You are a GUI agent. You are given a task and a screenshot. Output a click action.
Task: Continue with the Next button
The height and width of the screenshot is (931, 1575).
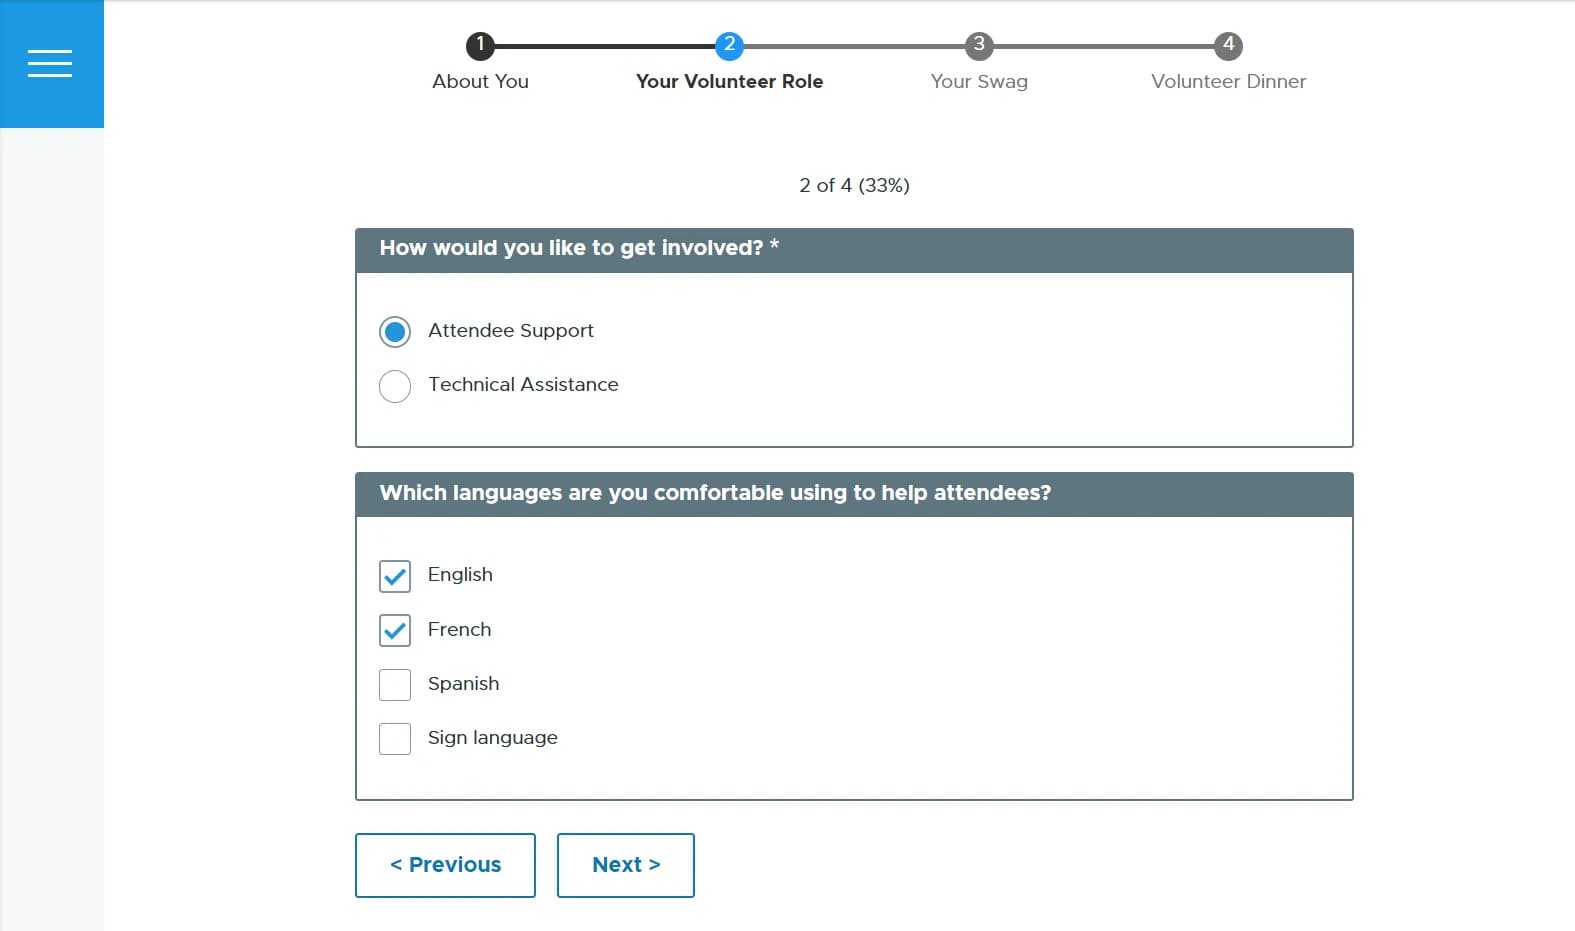[x=626, y=865]
